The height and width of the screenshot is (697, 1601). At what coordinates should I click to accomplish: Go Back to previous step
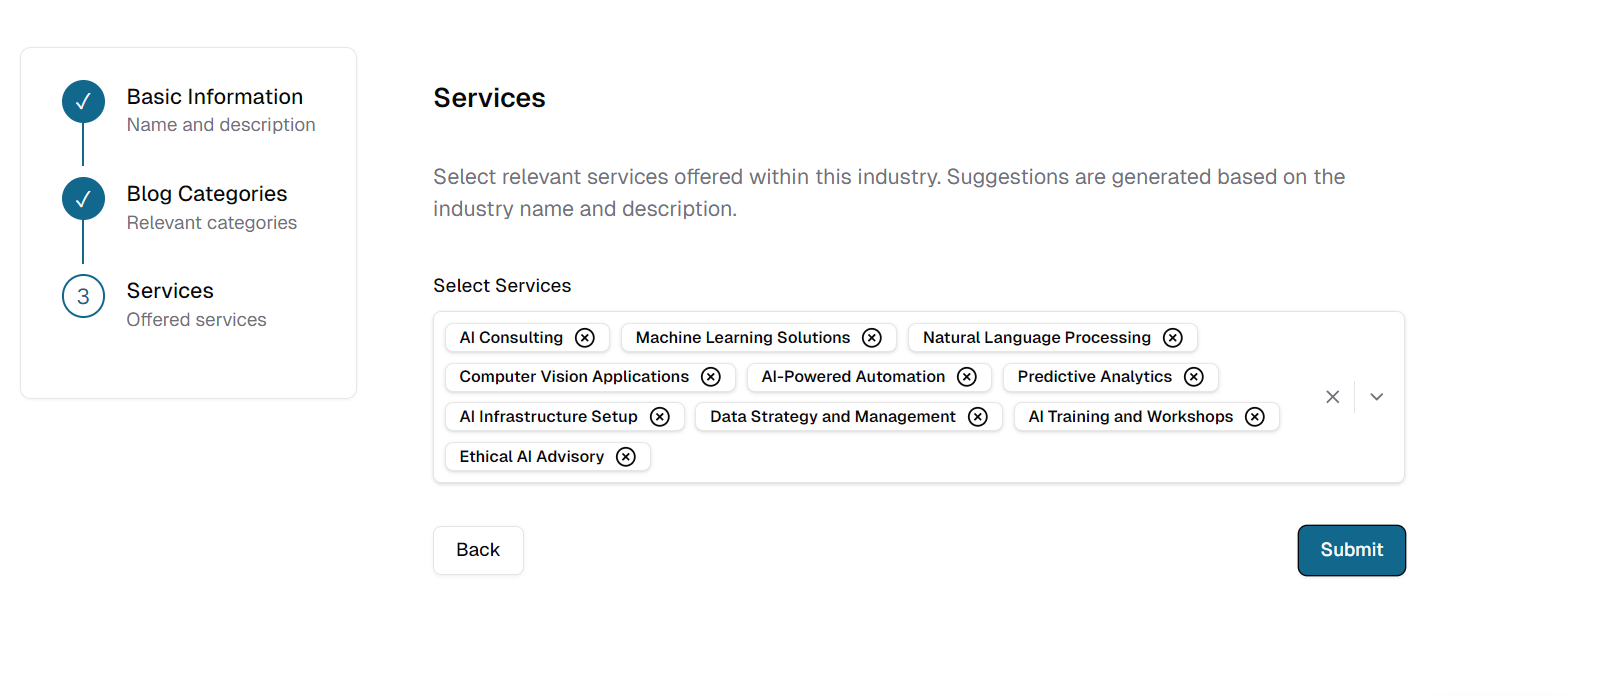coord(478,550)
